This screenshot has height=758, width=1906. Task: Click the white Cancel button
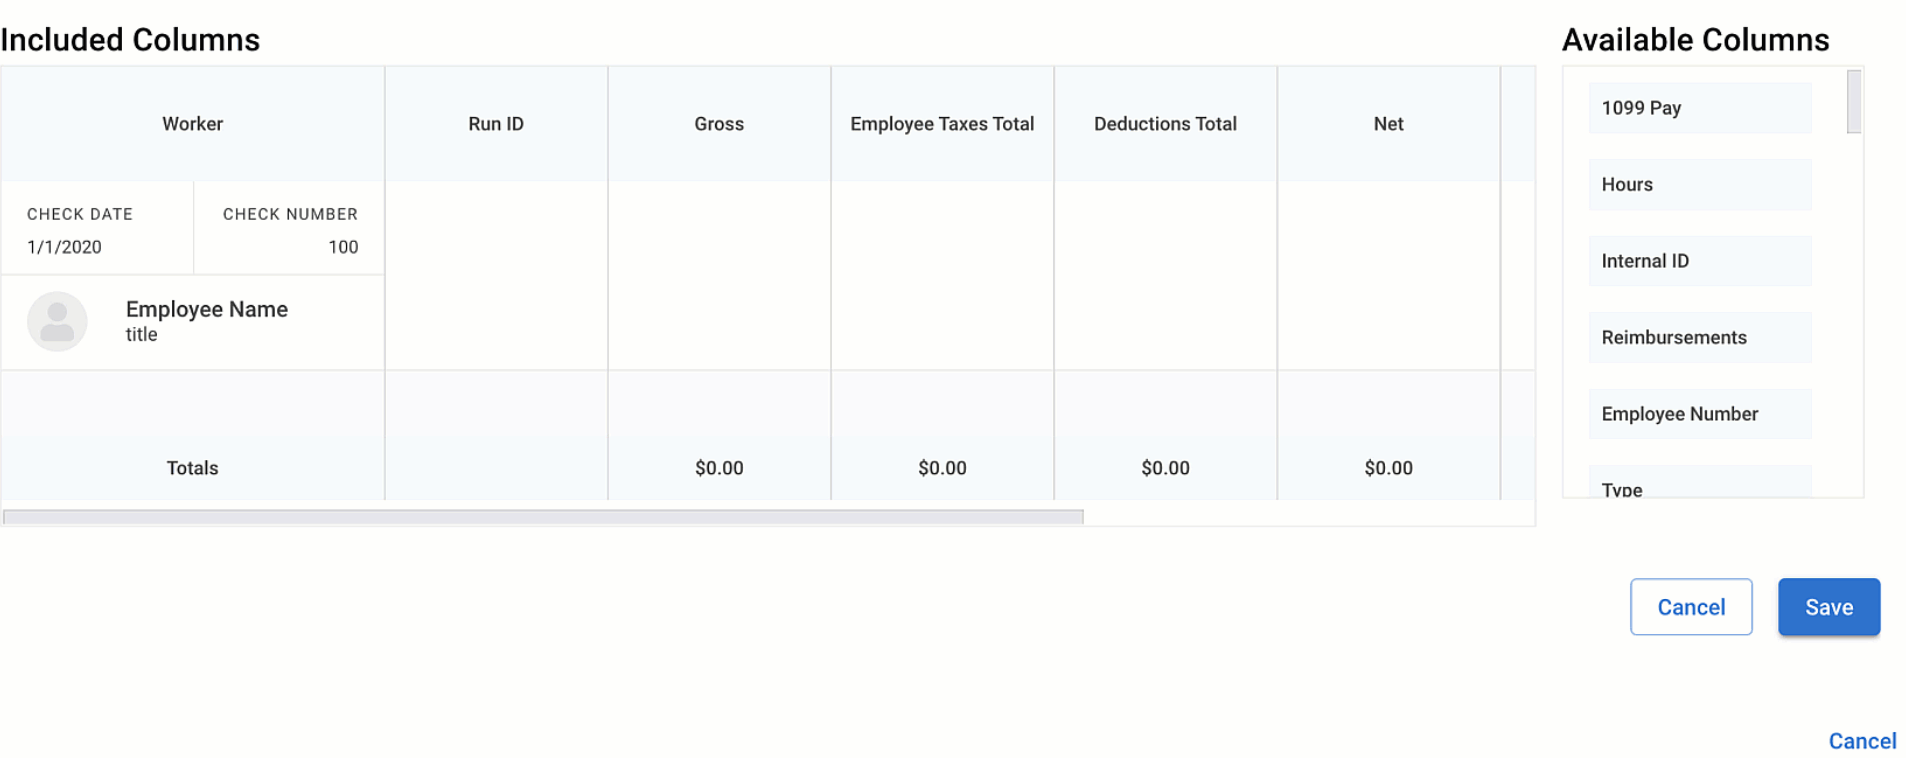[x=1690, y=607]
